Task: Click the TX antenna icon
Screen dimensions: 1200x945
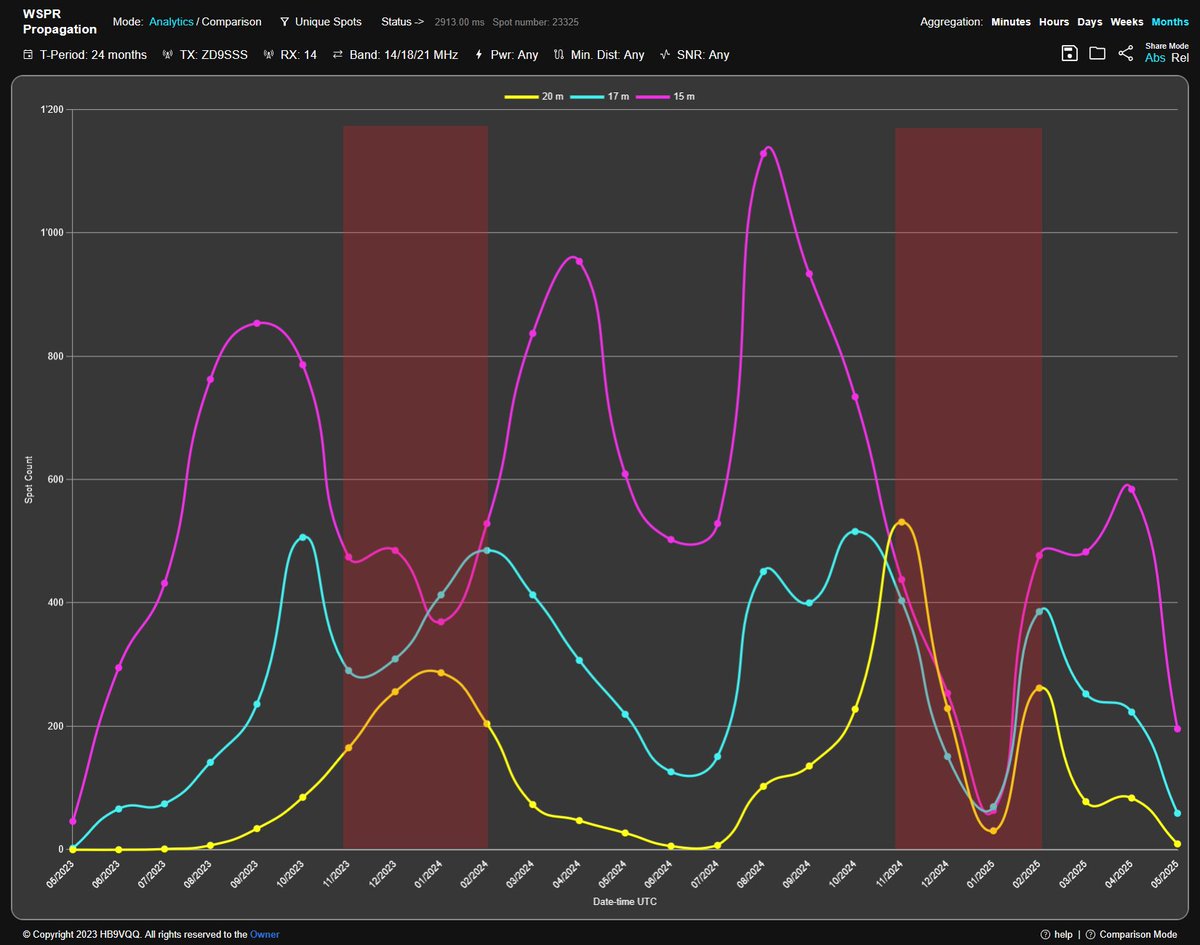Action: (168, 55)
